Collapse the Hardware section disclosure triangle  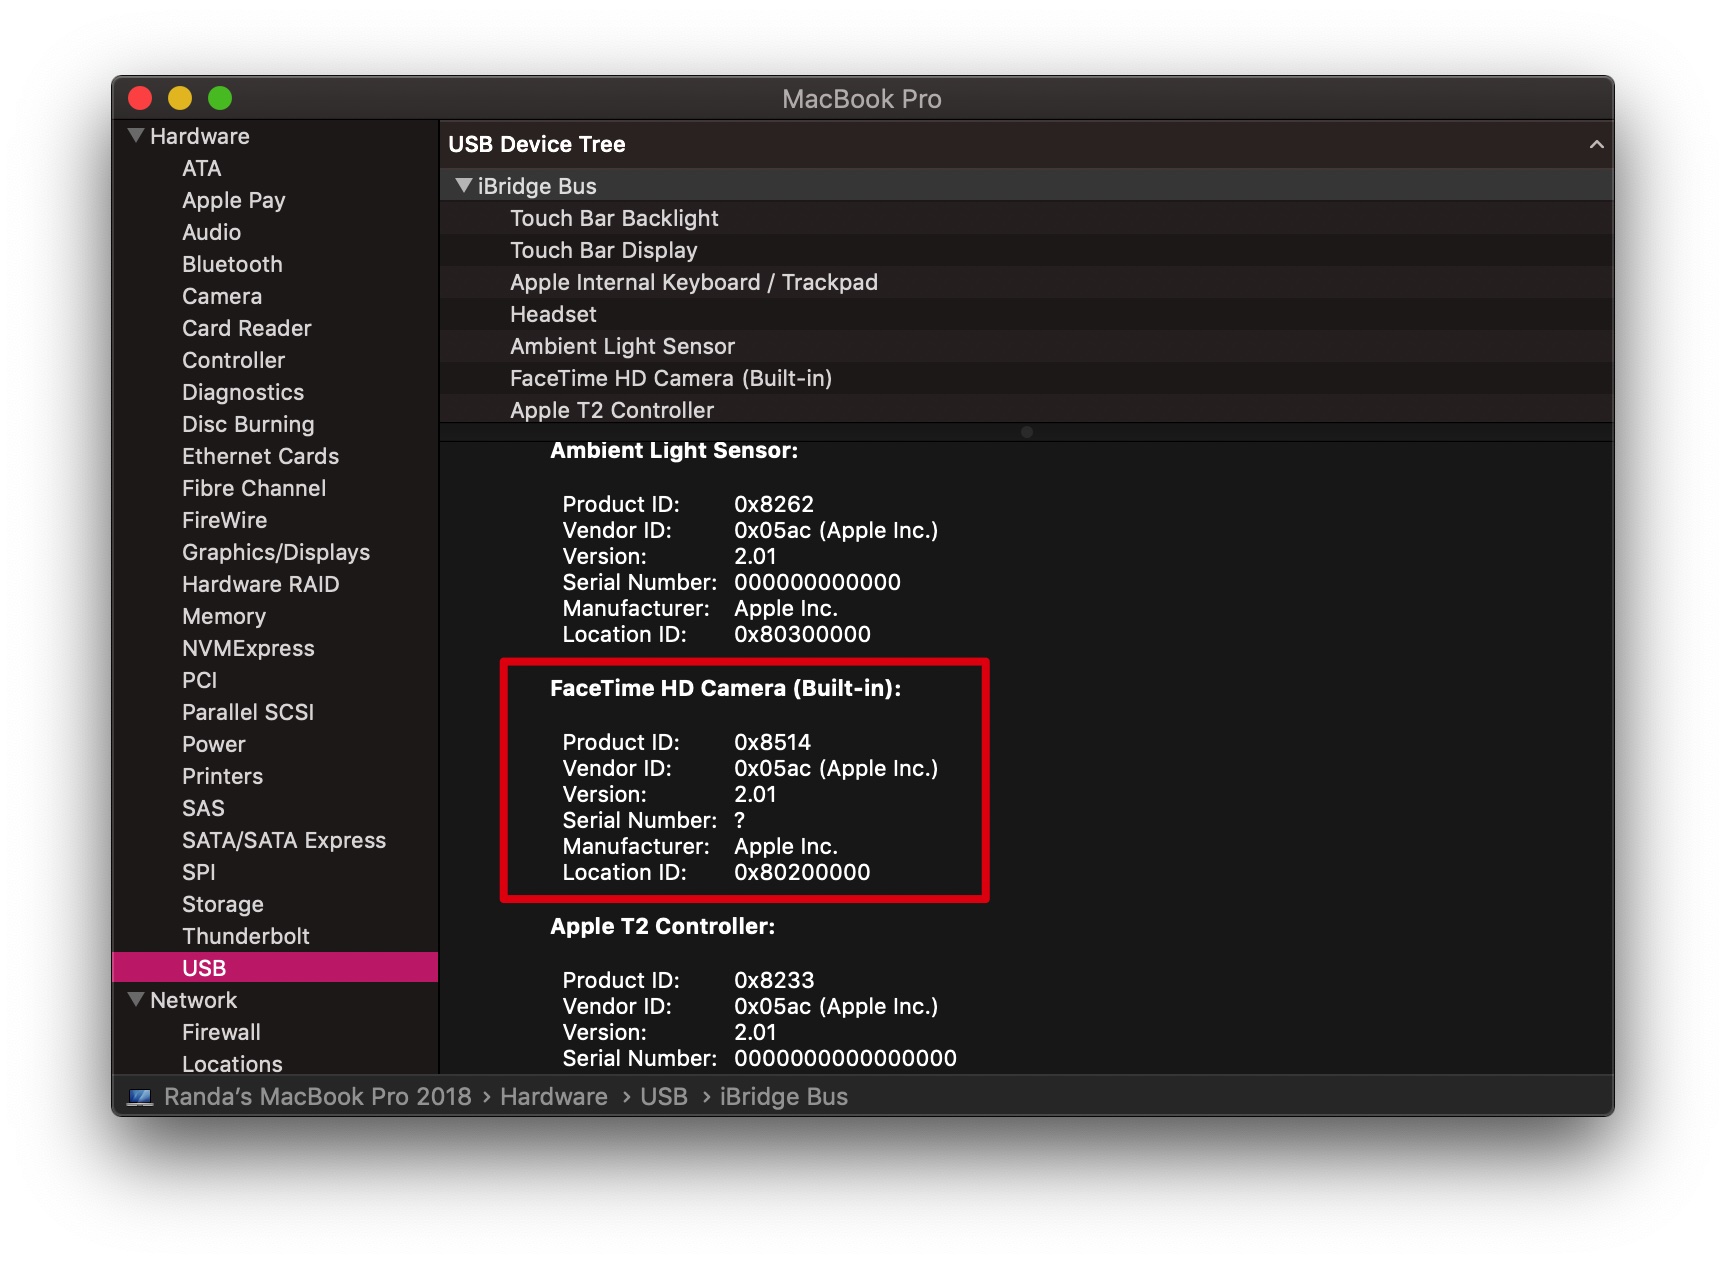(136, 135)
